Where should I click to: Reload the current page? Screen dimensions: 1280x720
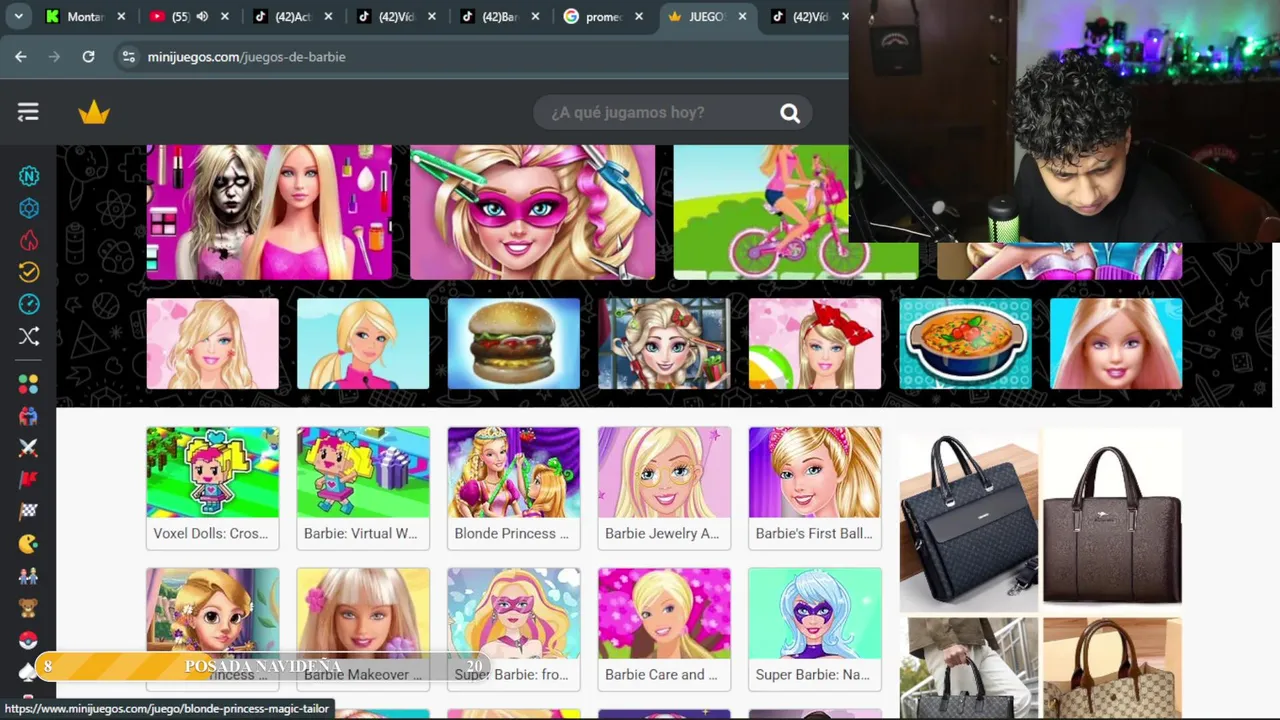(x=88, y=57)
